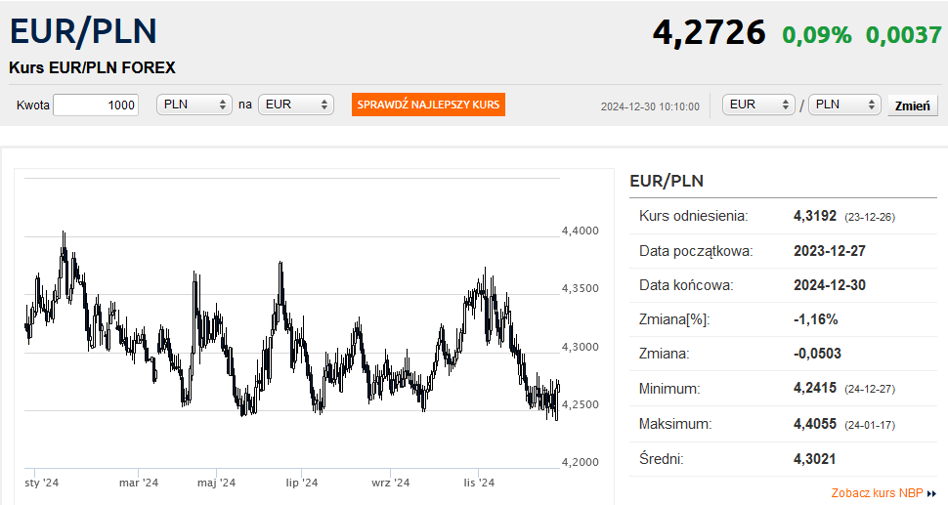Open the EUR target currency dropdown after 'na'

coord(296,105)
